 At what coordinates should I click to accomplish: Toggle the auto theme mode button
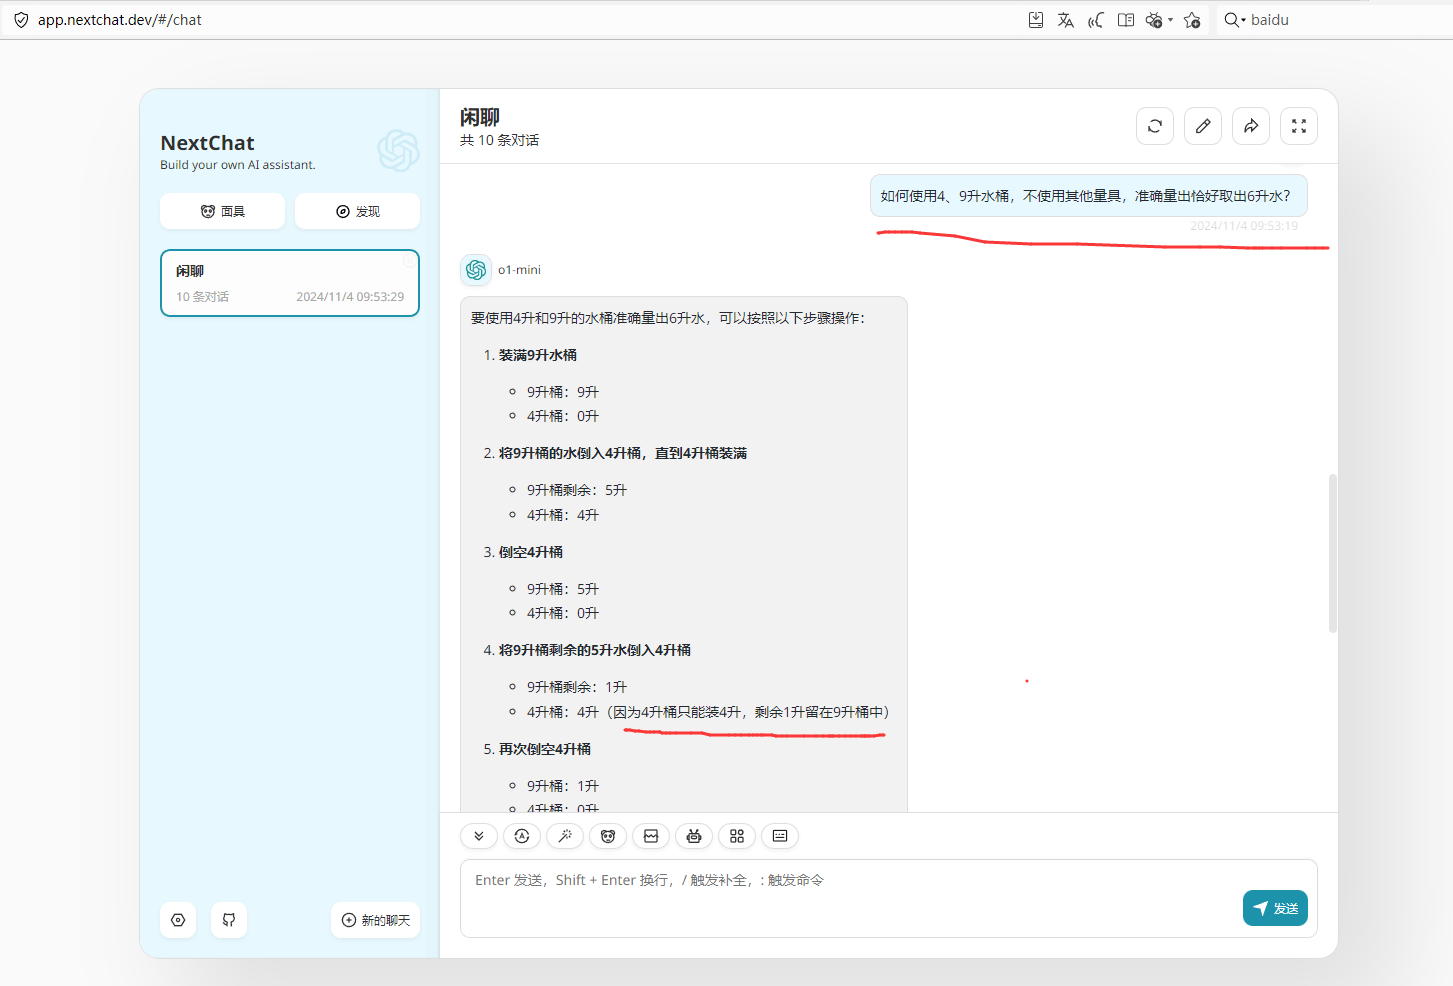tap(522, 836)
